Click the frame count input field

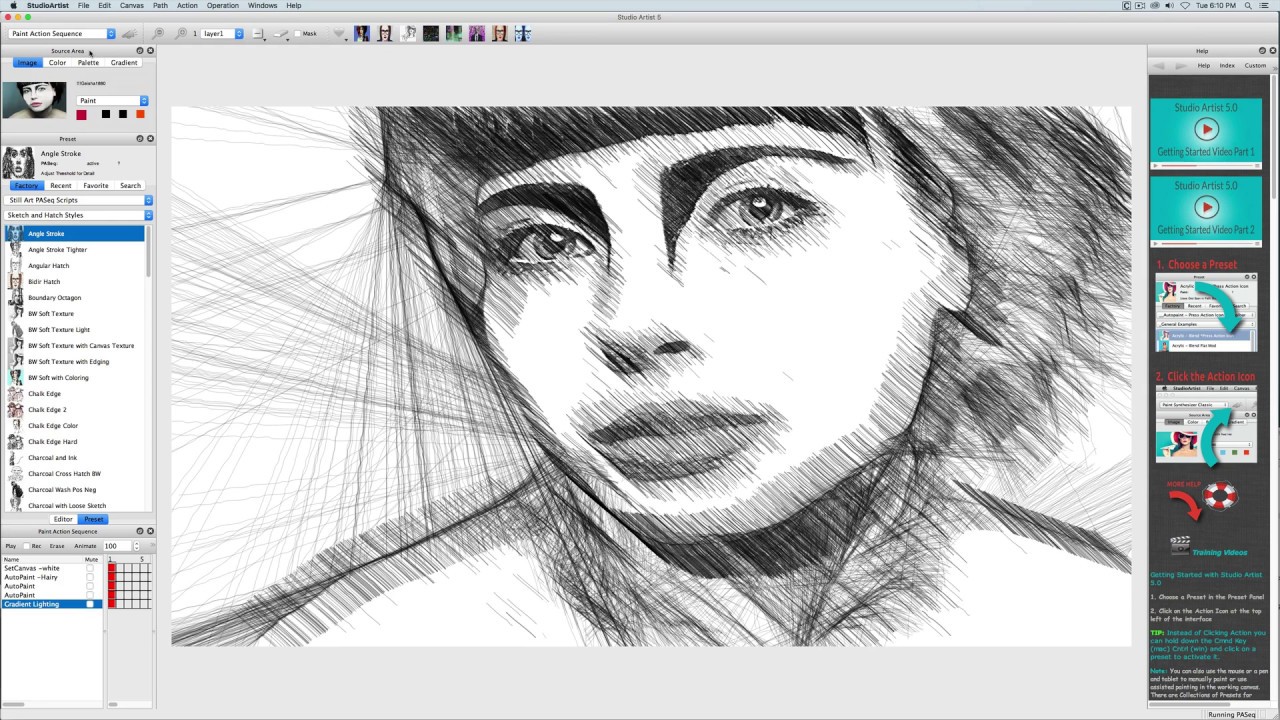click(x=117, y=546)
